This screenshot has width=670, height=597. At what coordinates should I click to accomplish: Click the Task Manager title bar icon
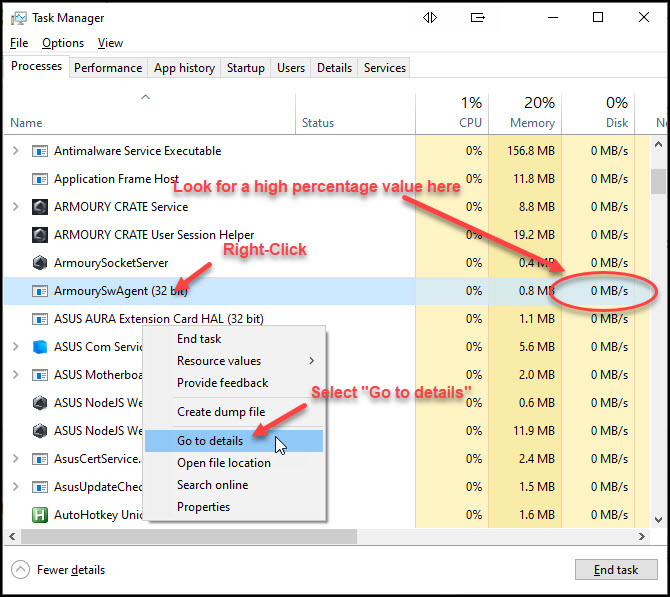tap(18, 18)
